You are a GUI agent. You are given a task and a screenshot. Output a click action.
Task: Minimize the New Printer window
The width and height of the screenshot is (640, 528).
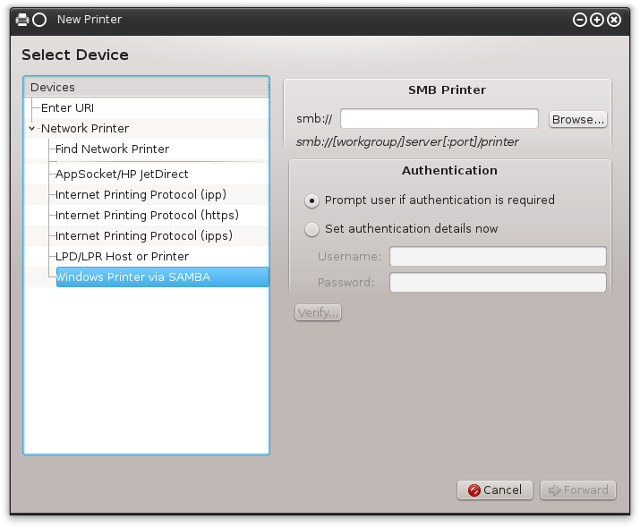click(x=580, y=20)
